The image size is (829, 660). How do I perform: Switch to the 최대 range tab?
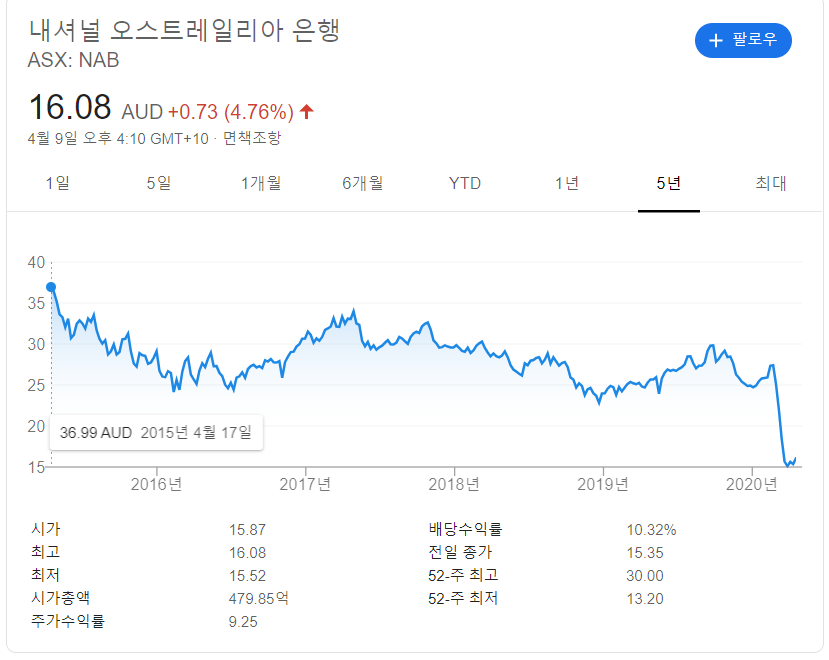coord(771,184)
